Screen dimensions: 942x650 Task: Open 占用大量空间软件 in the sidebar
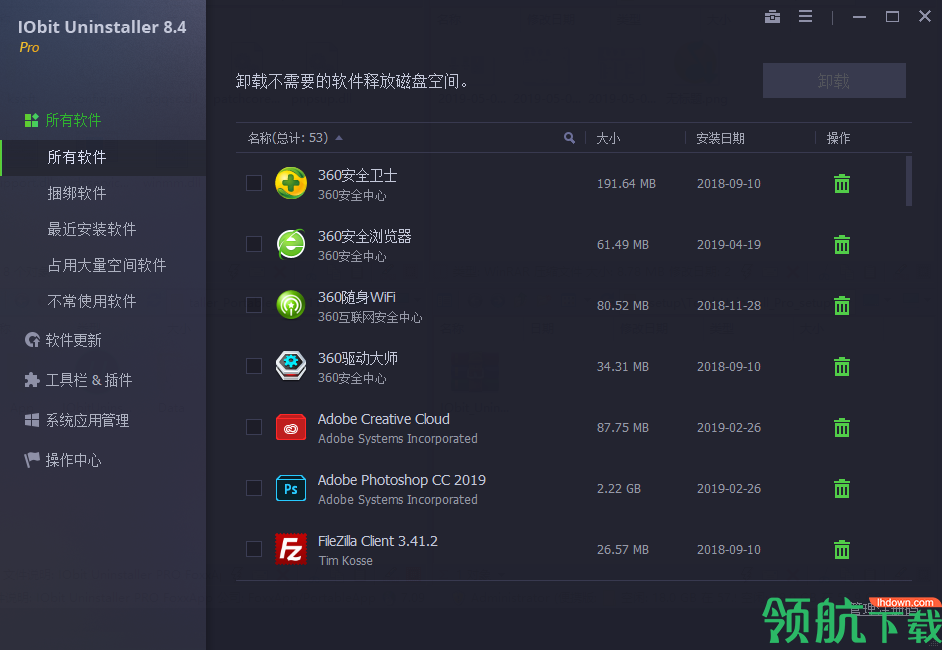tap(107, 266)
